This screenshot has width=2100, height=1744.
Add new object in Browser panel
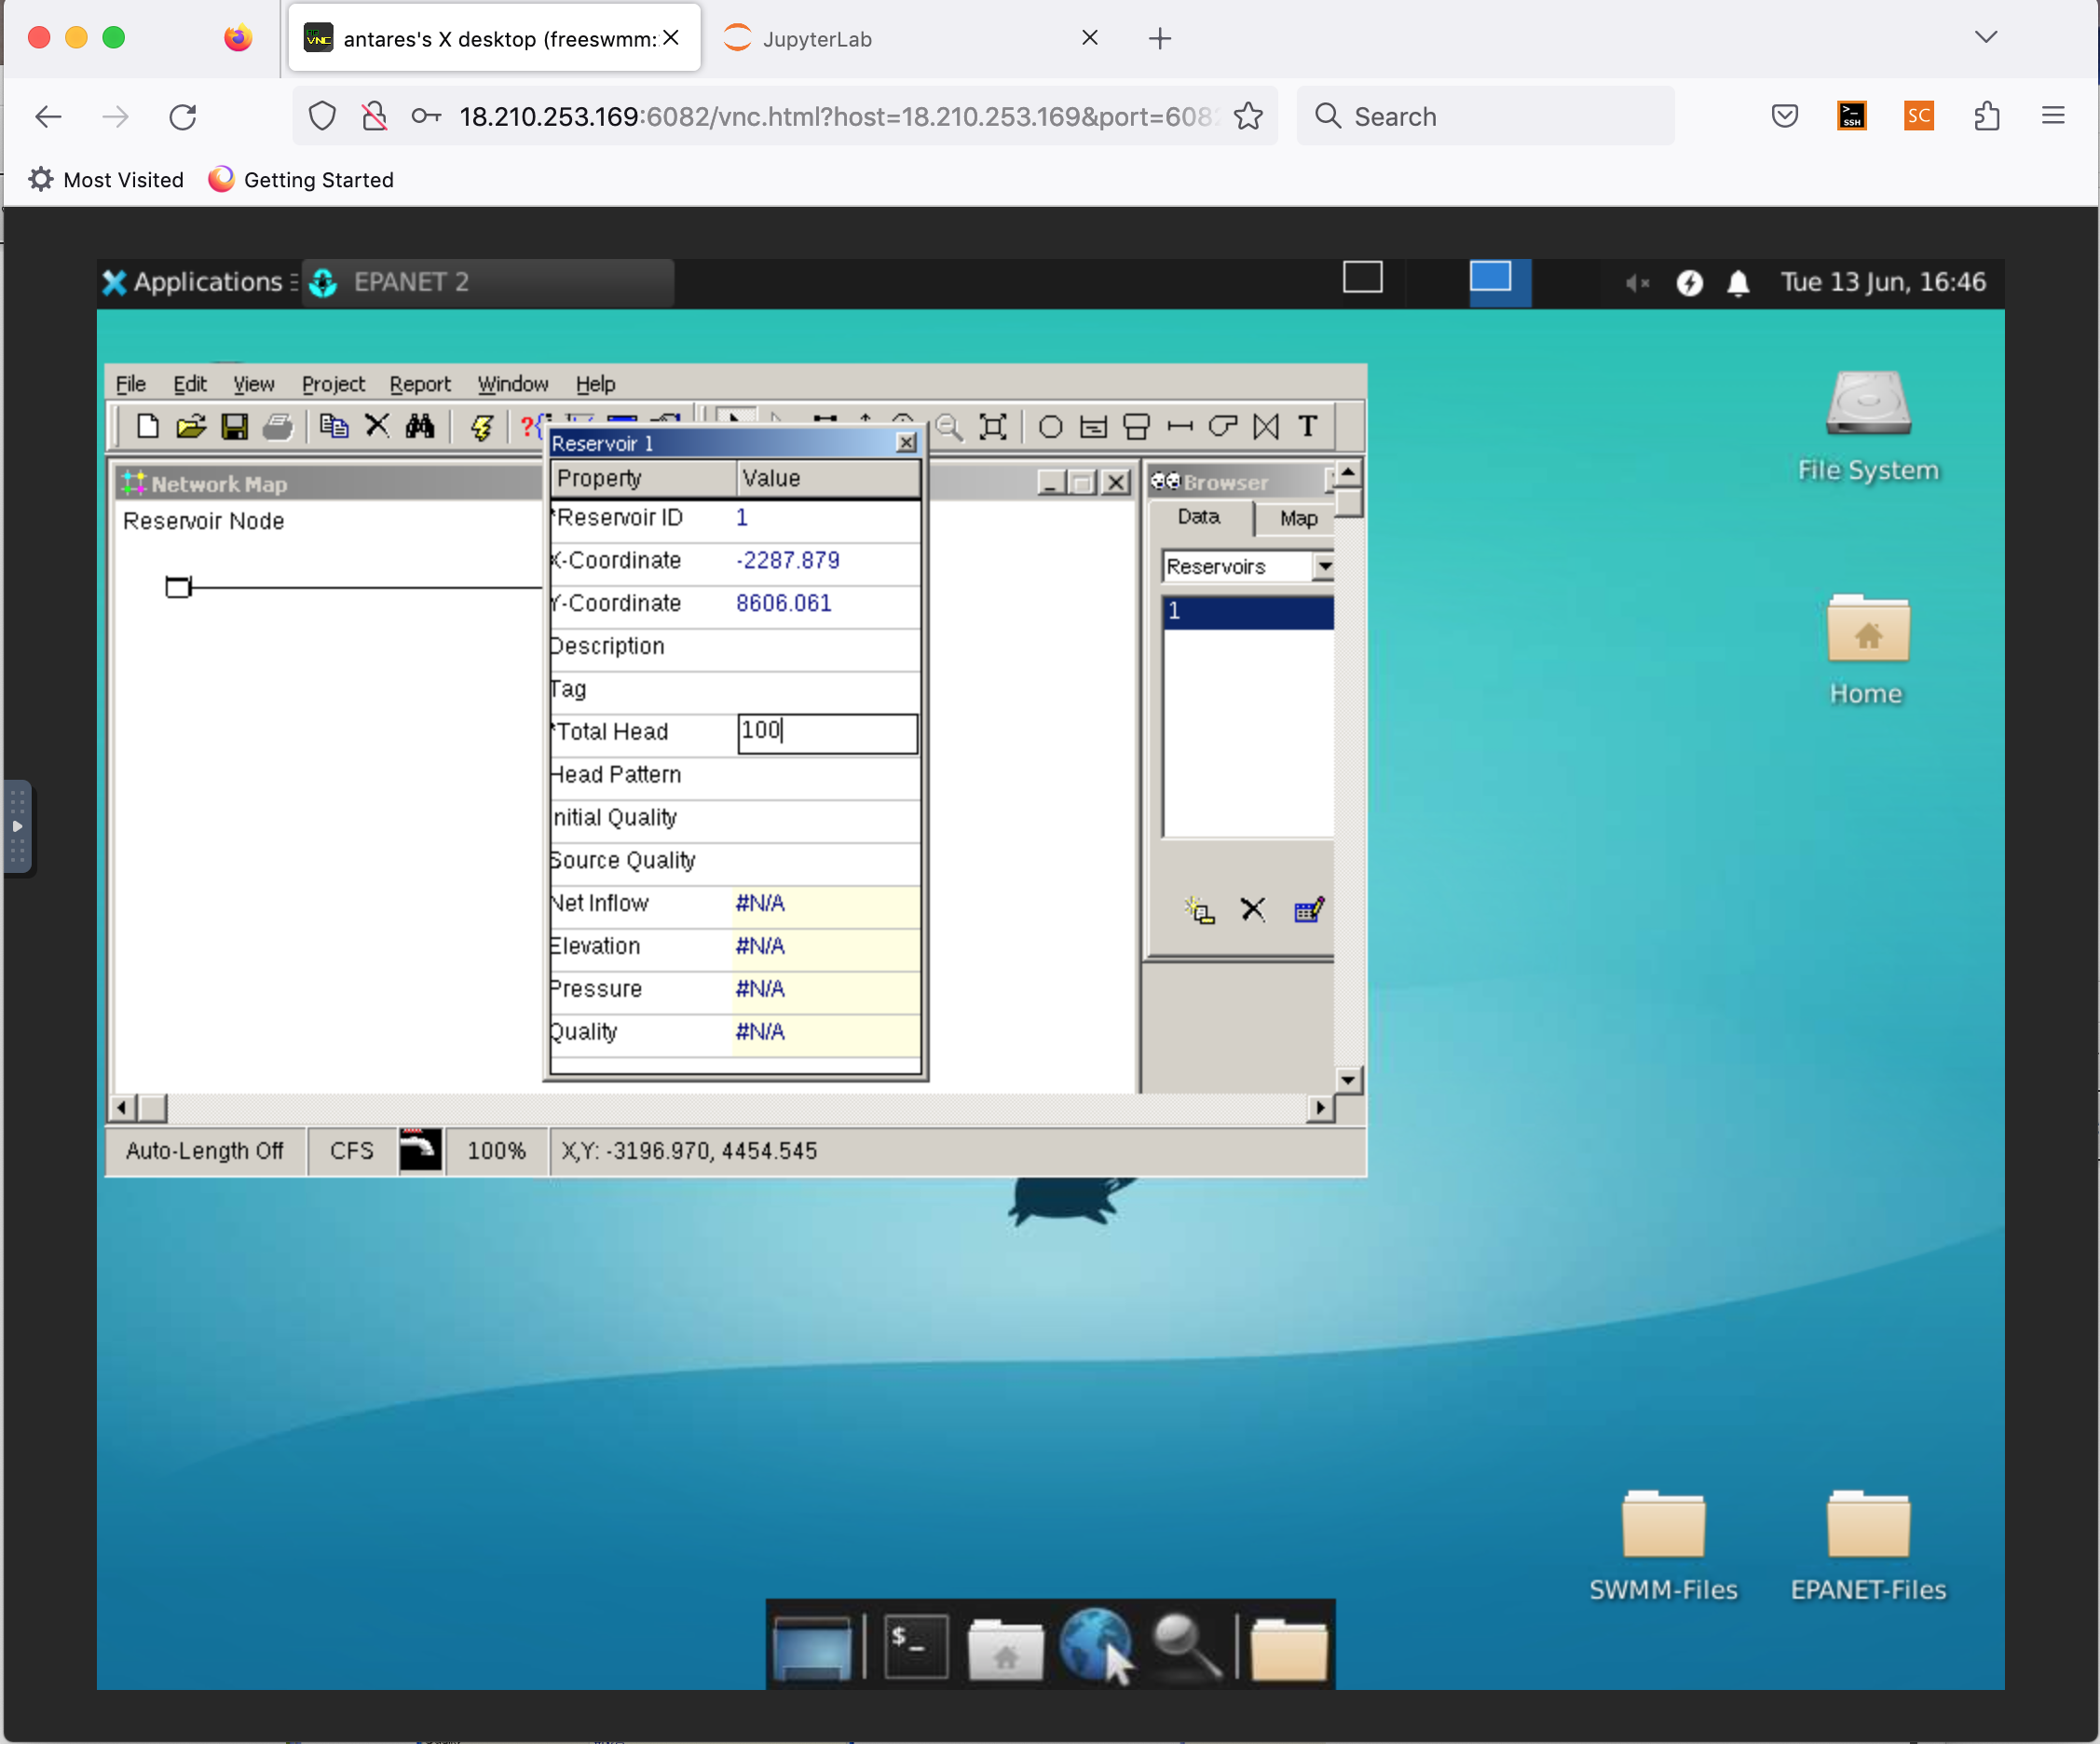pos(1199,910)
